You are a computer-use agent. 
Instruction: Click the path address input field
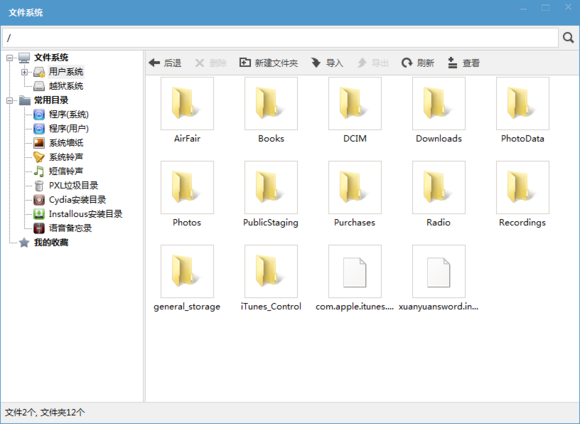(280, 38)
